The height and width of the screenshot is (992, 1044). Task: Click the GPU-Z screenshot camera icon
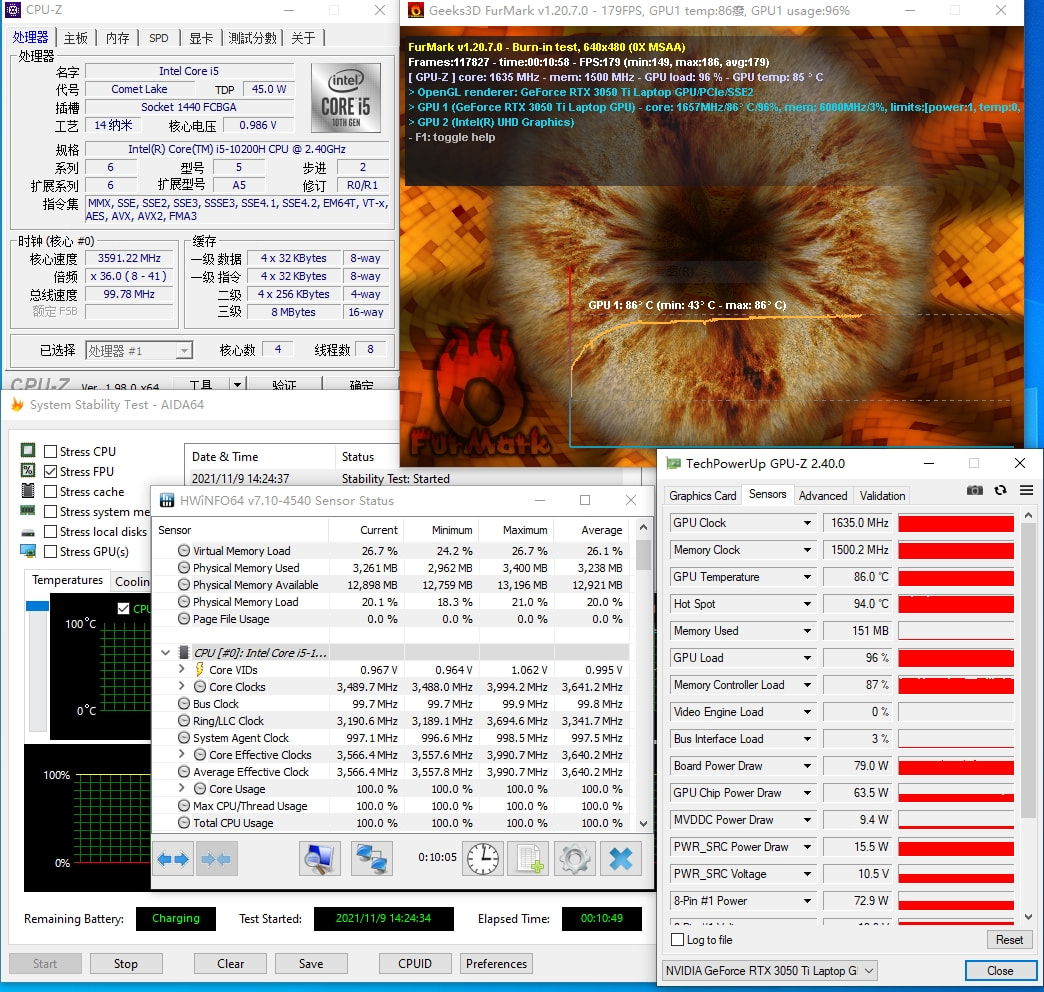coord(975,490)
